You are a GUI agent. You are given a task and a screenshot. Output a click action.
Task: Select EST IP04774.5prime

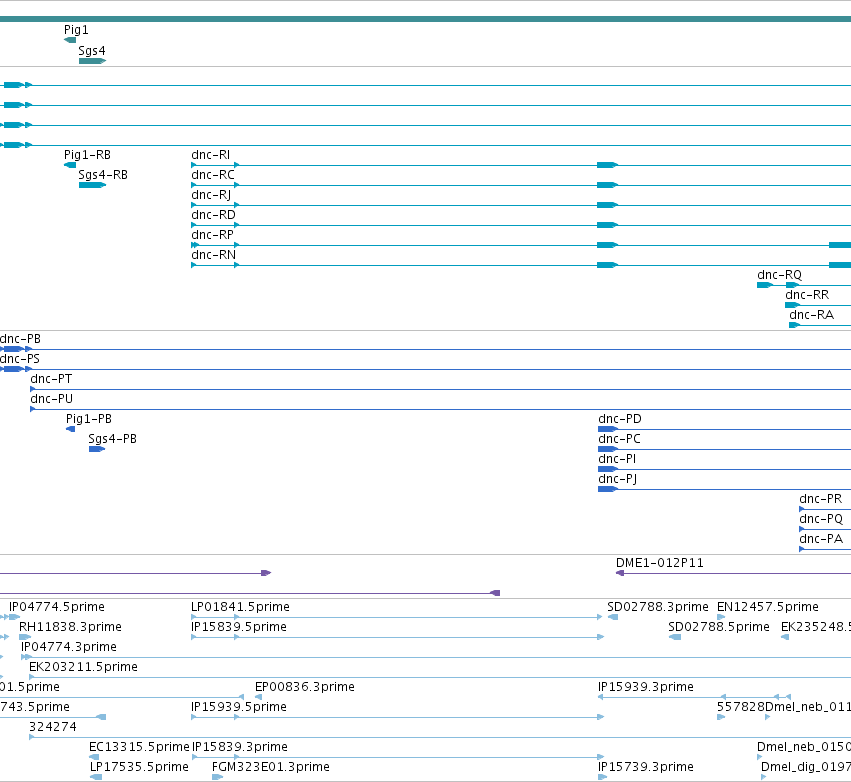[57, 607]
